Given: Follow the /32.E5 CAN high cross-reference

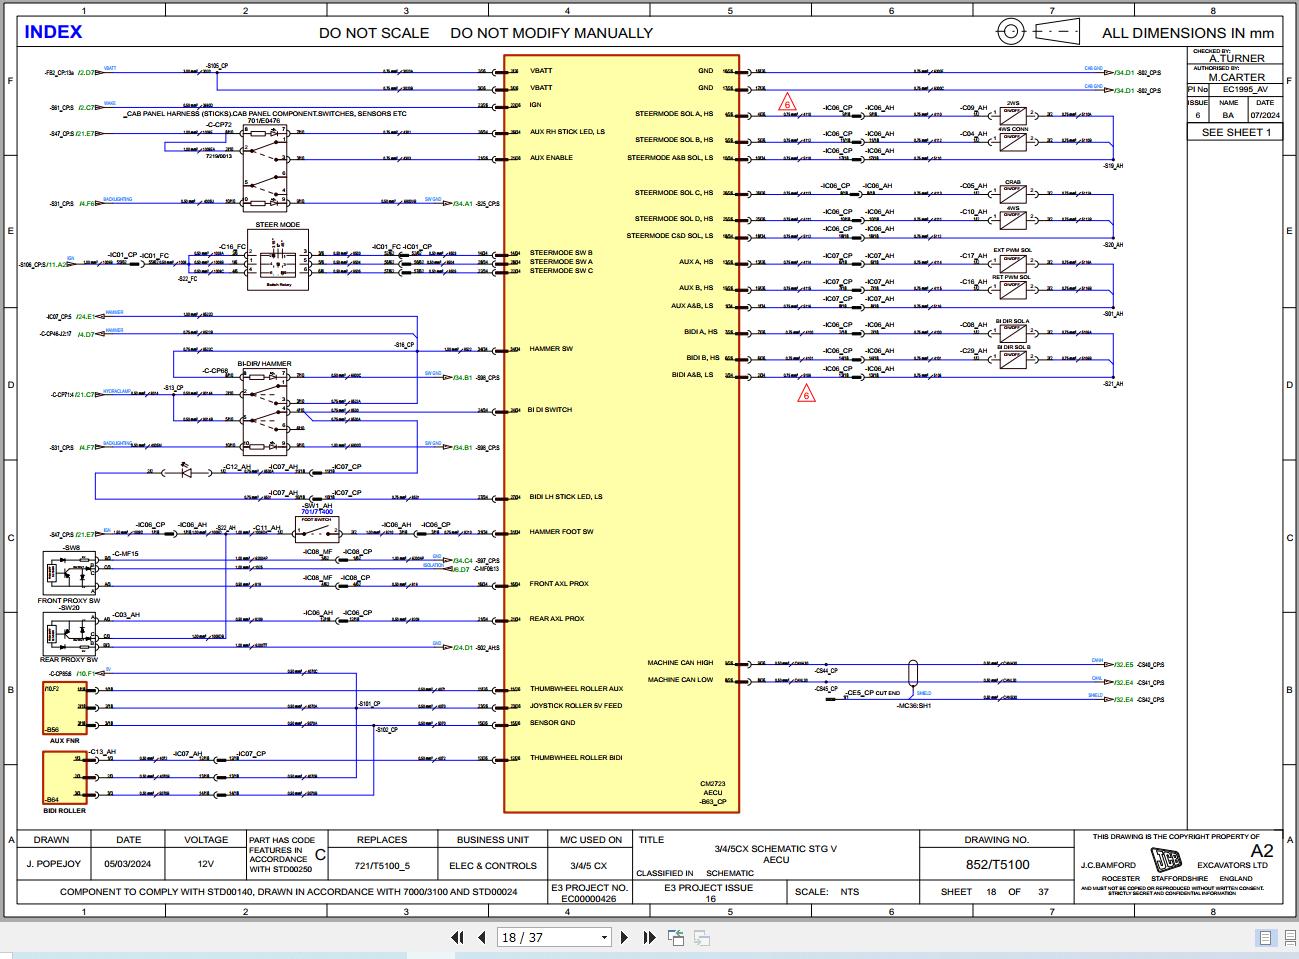Looking at the screenshot, I should click(x=1124, y=665).
